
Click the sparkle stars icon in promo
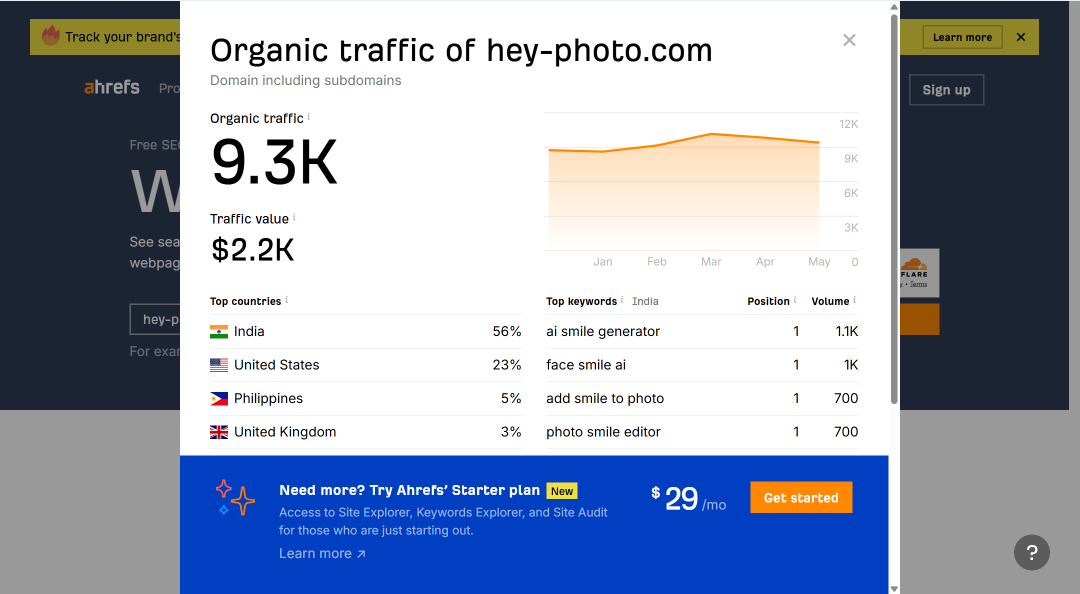(235, 498)
